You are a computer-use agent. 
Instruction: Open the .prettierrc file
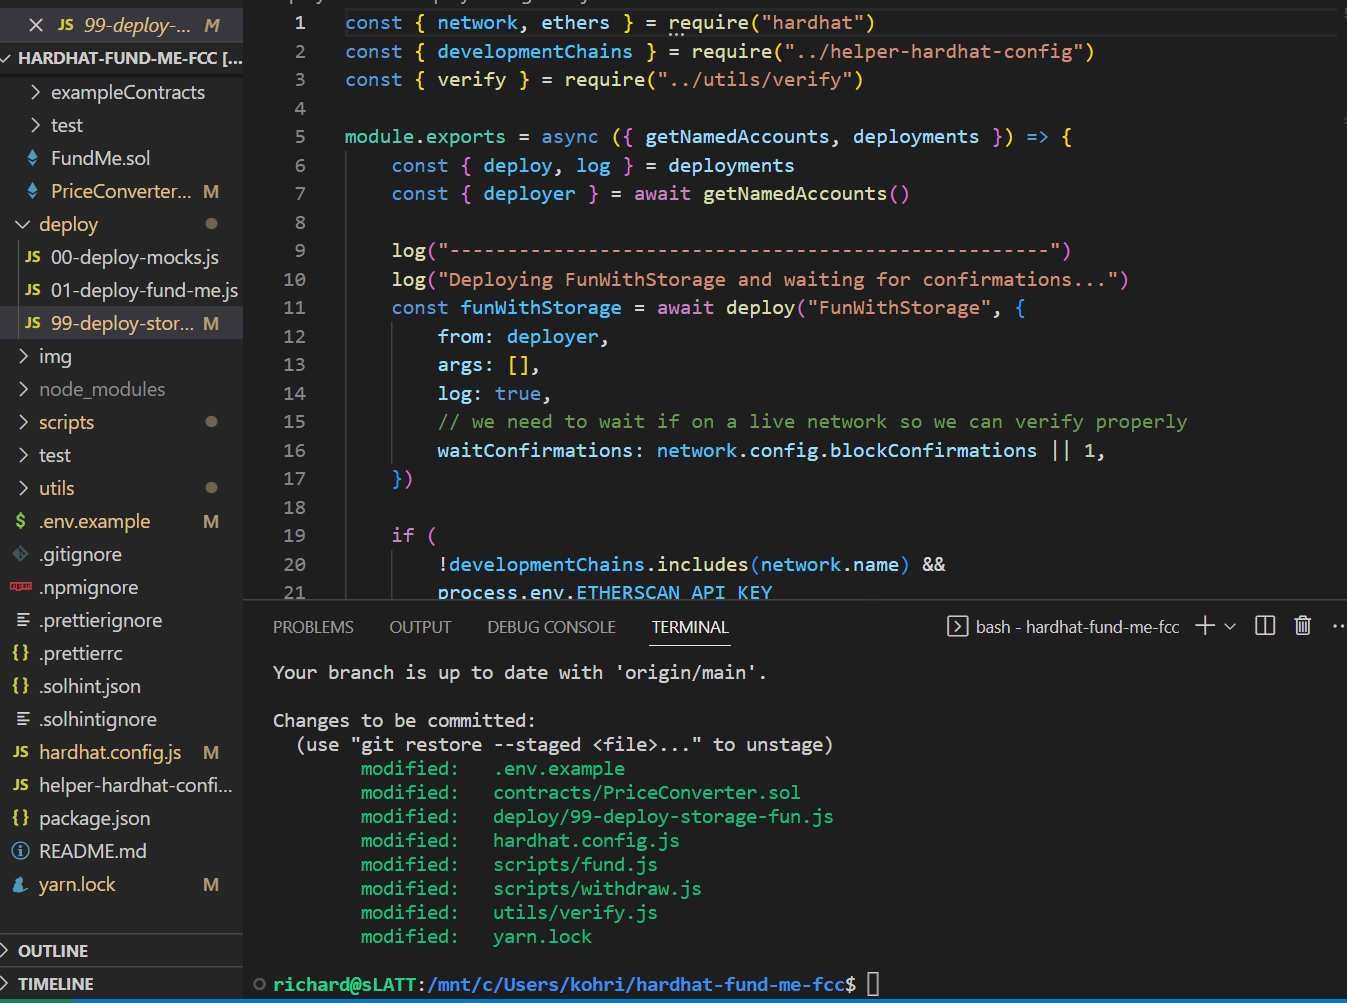(x=121, y=653)
